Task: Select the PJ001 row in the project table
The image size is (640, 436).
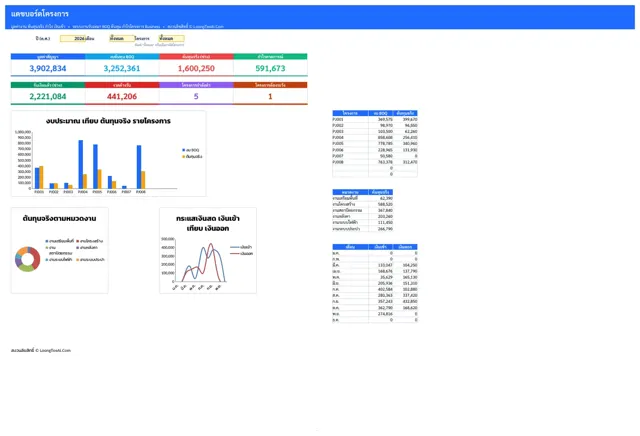Action: 375,120
